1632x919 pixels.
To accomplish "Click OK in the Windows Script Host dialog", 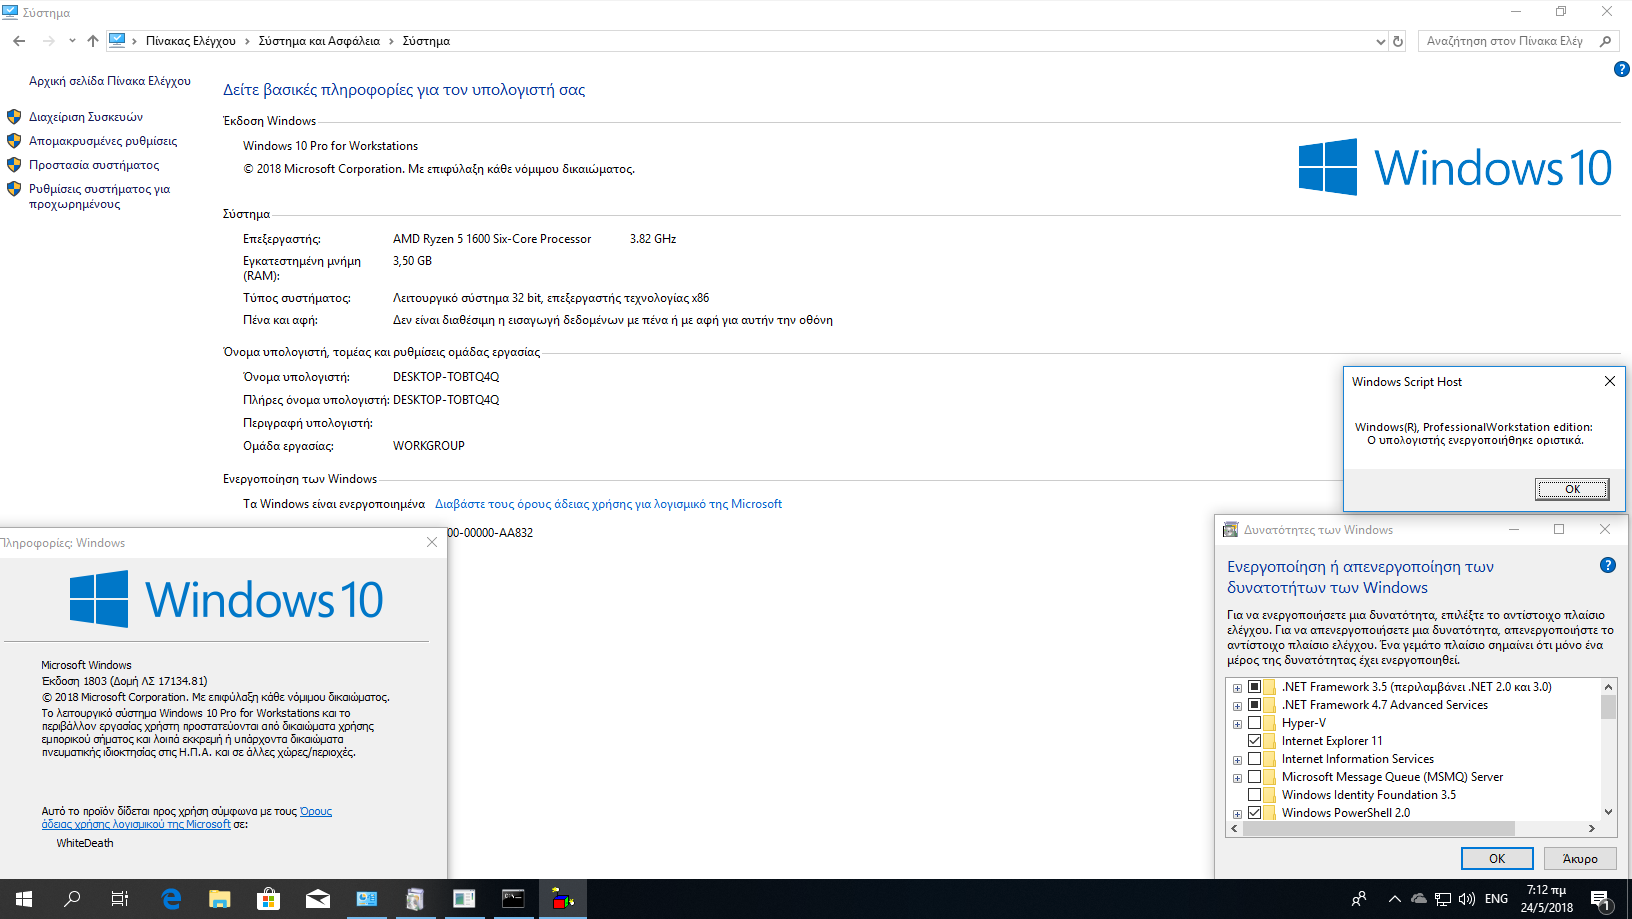I will pos(1572,489).
